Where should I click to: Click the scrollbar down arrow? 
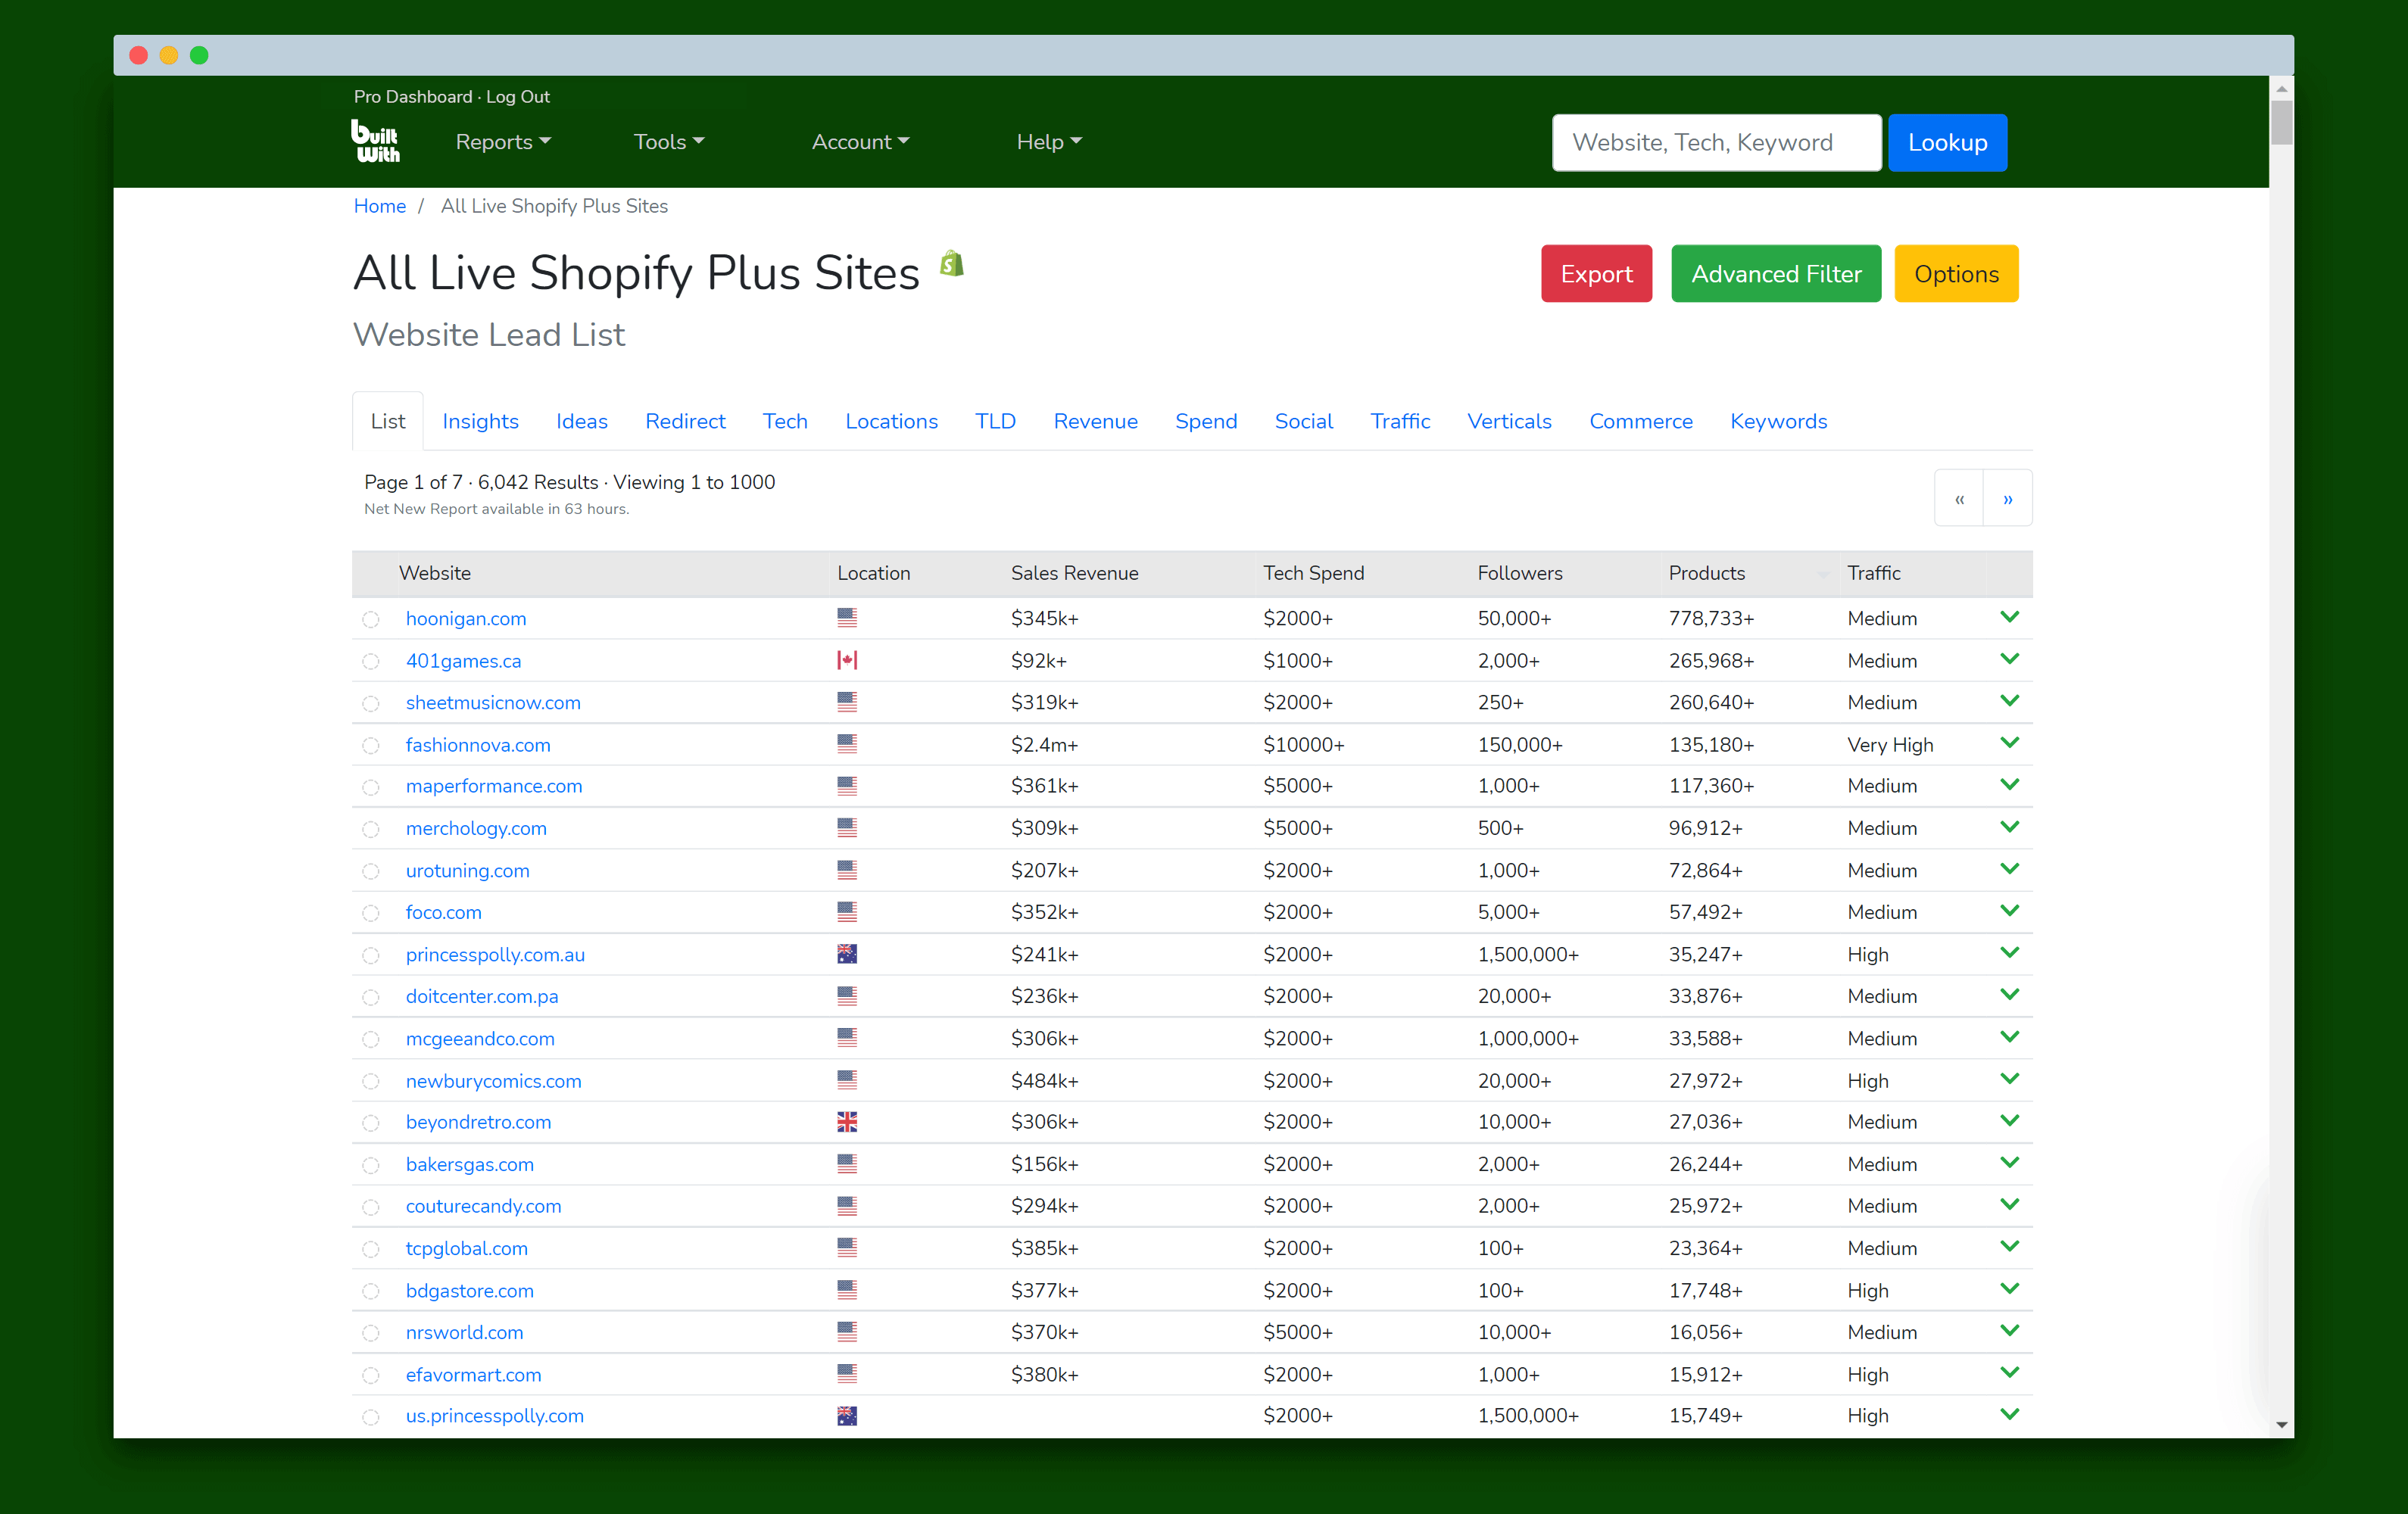pos(2281,1424)
